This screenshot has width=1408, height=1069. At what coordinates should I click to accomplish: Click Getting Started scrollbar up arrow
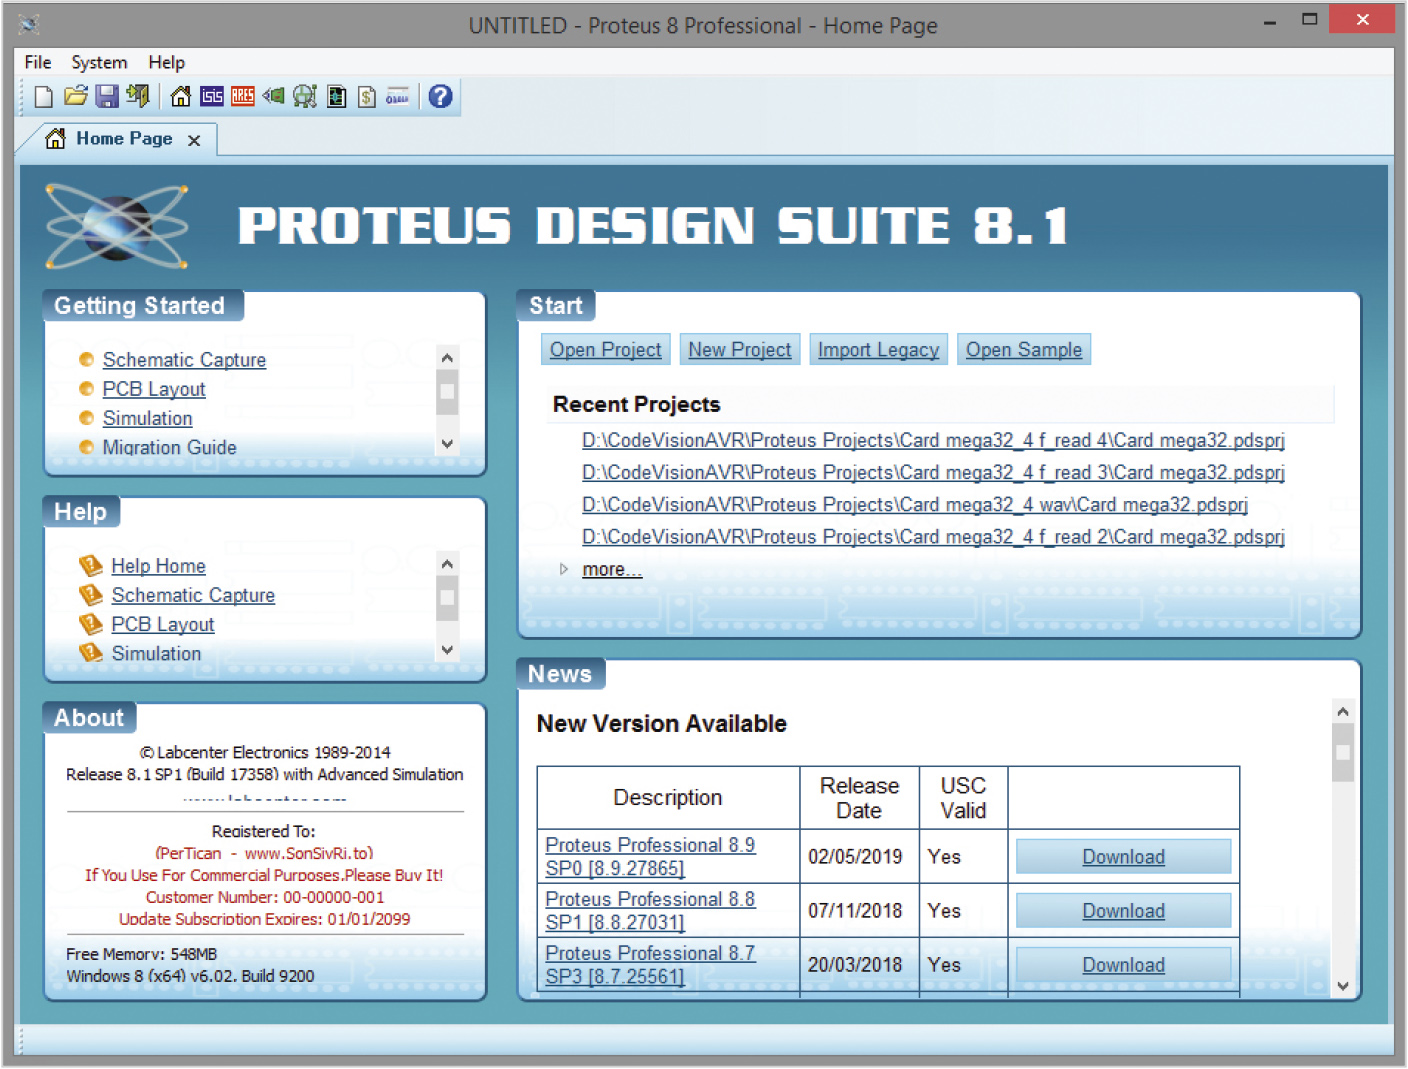click(x=447, y=357)
